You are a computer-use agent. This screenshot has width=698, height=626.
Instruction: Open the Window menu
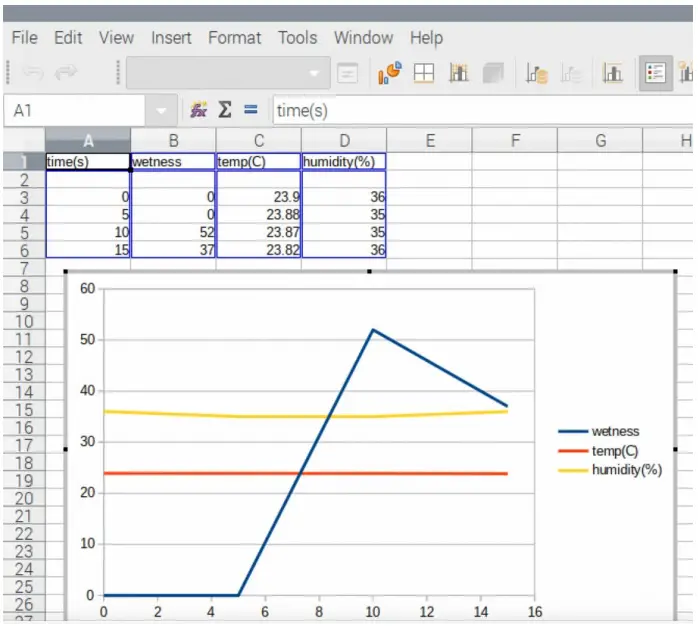tap(364, 38)
